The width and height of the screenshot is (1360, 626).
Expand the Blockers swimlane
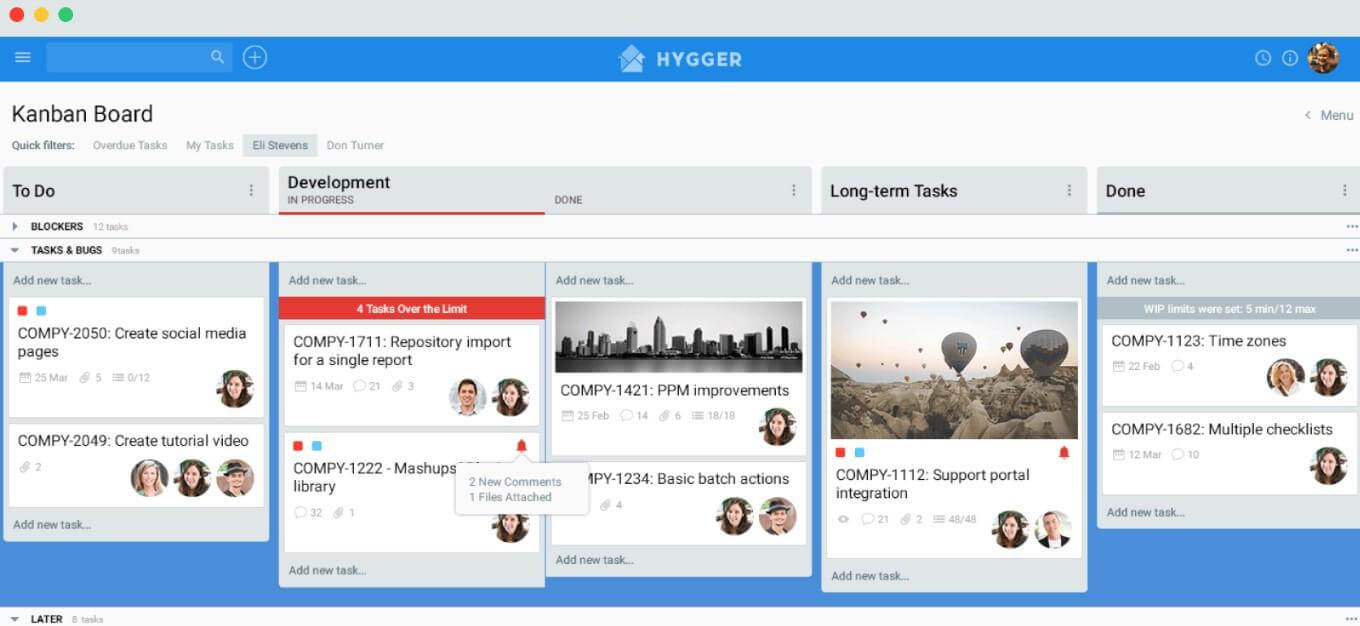click(x=15, y=227)
